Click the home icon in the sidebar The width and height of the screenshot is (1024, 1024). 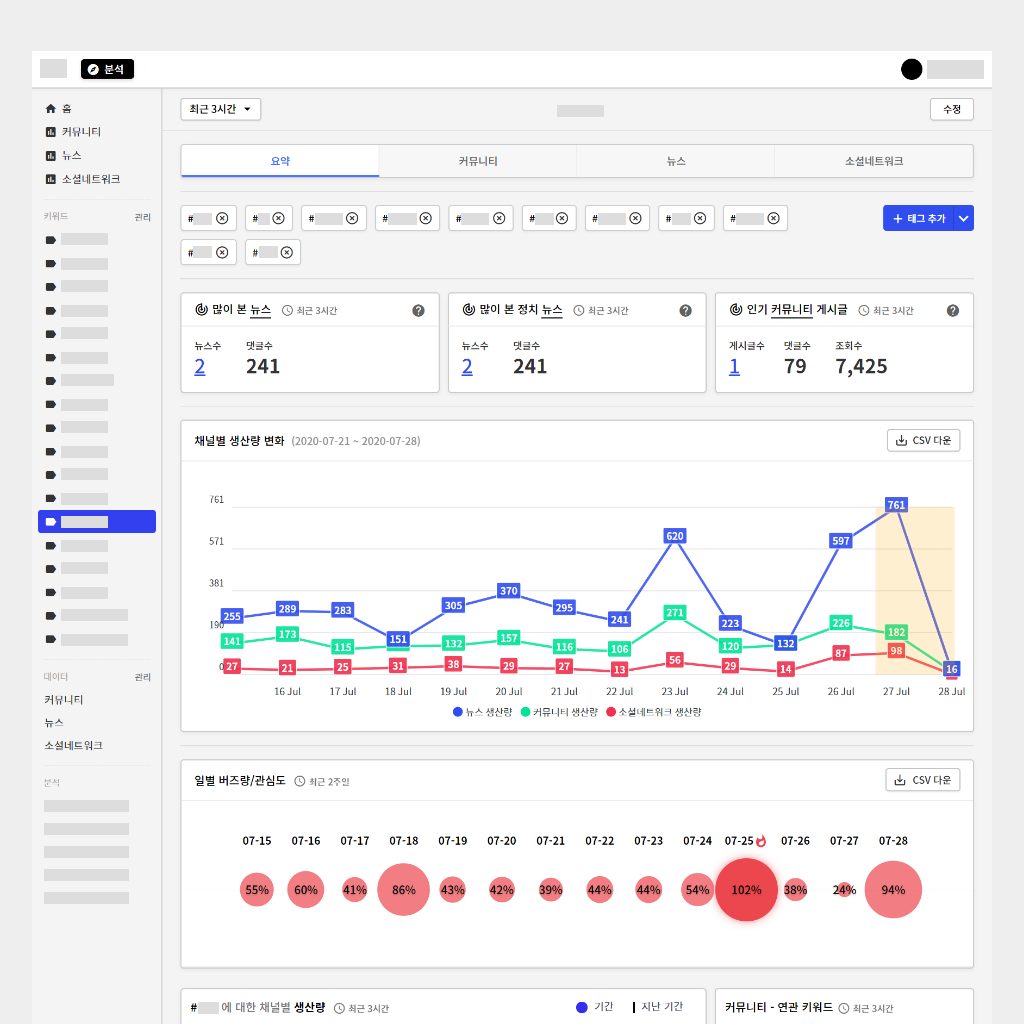(51, 108)
